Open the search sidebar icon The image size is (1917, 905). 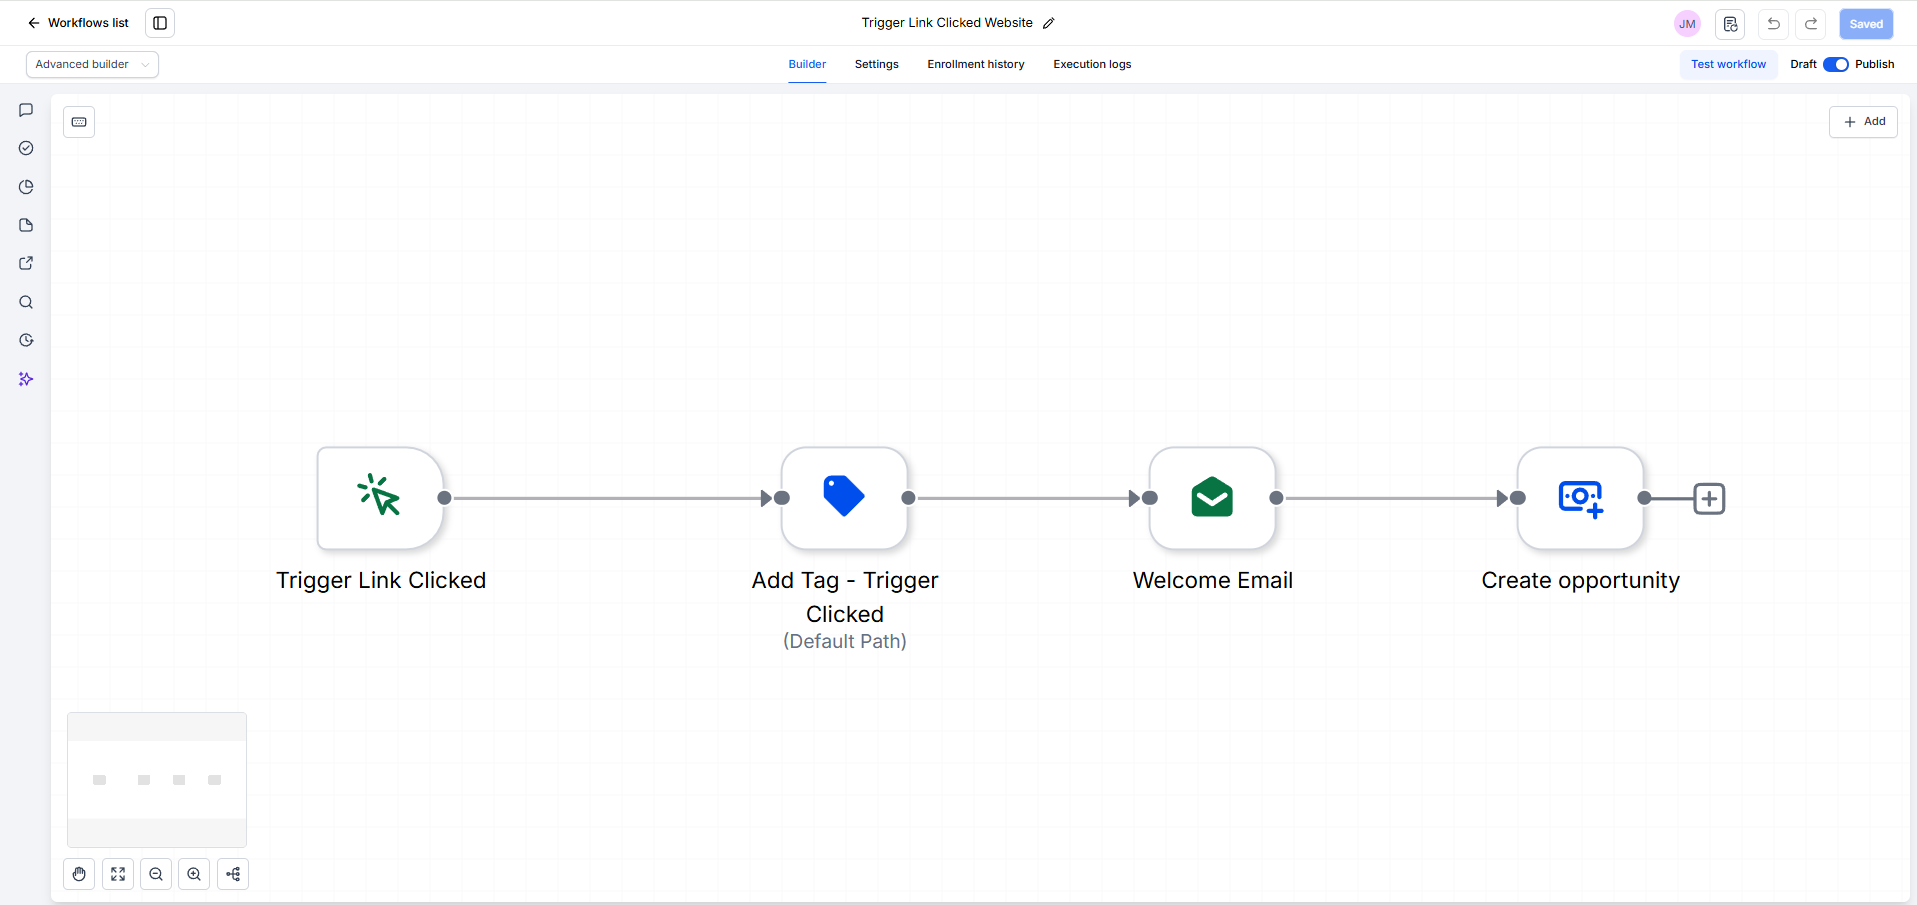tap(26, 302)
